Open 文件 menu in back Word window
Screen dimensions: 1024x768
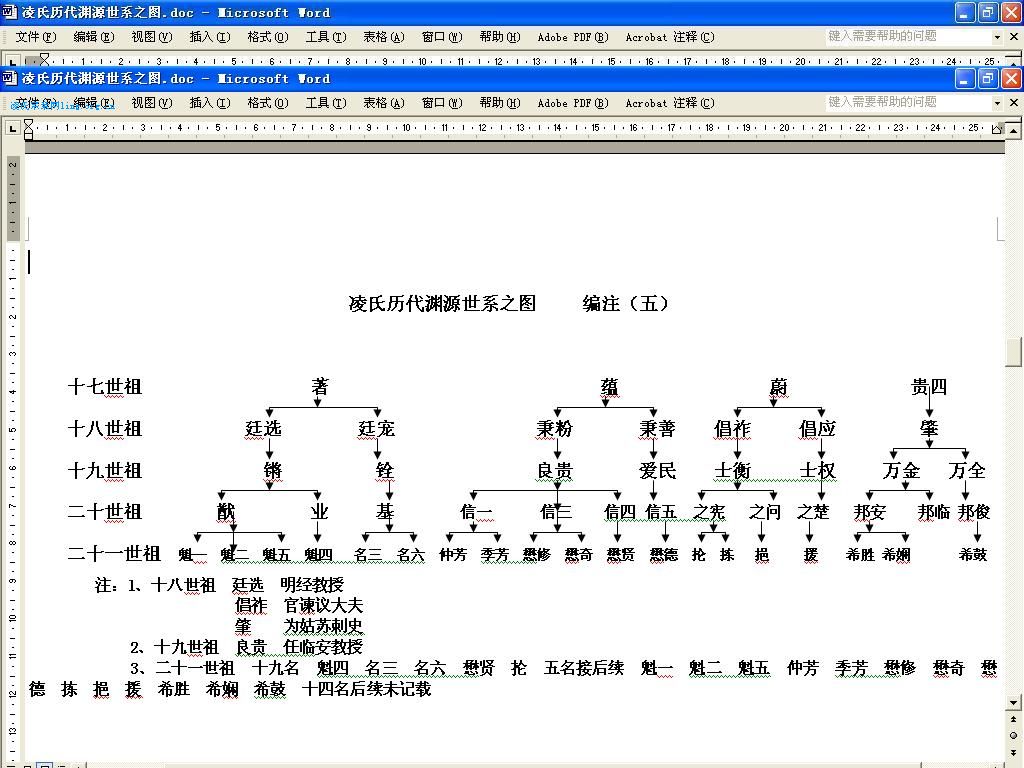click(x=36, y=37)
